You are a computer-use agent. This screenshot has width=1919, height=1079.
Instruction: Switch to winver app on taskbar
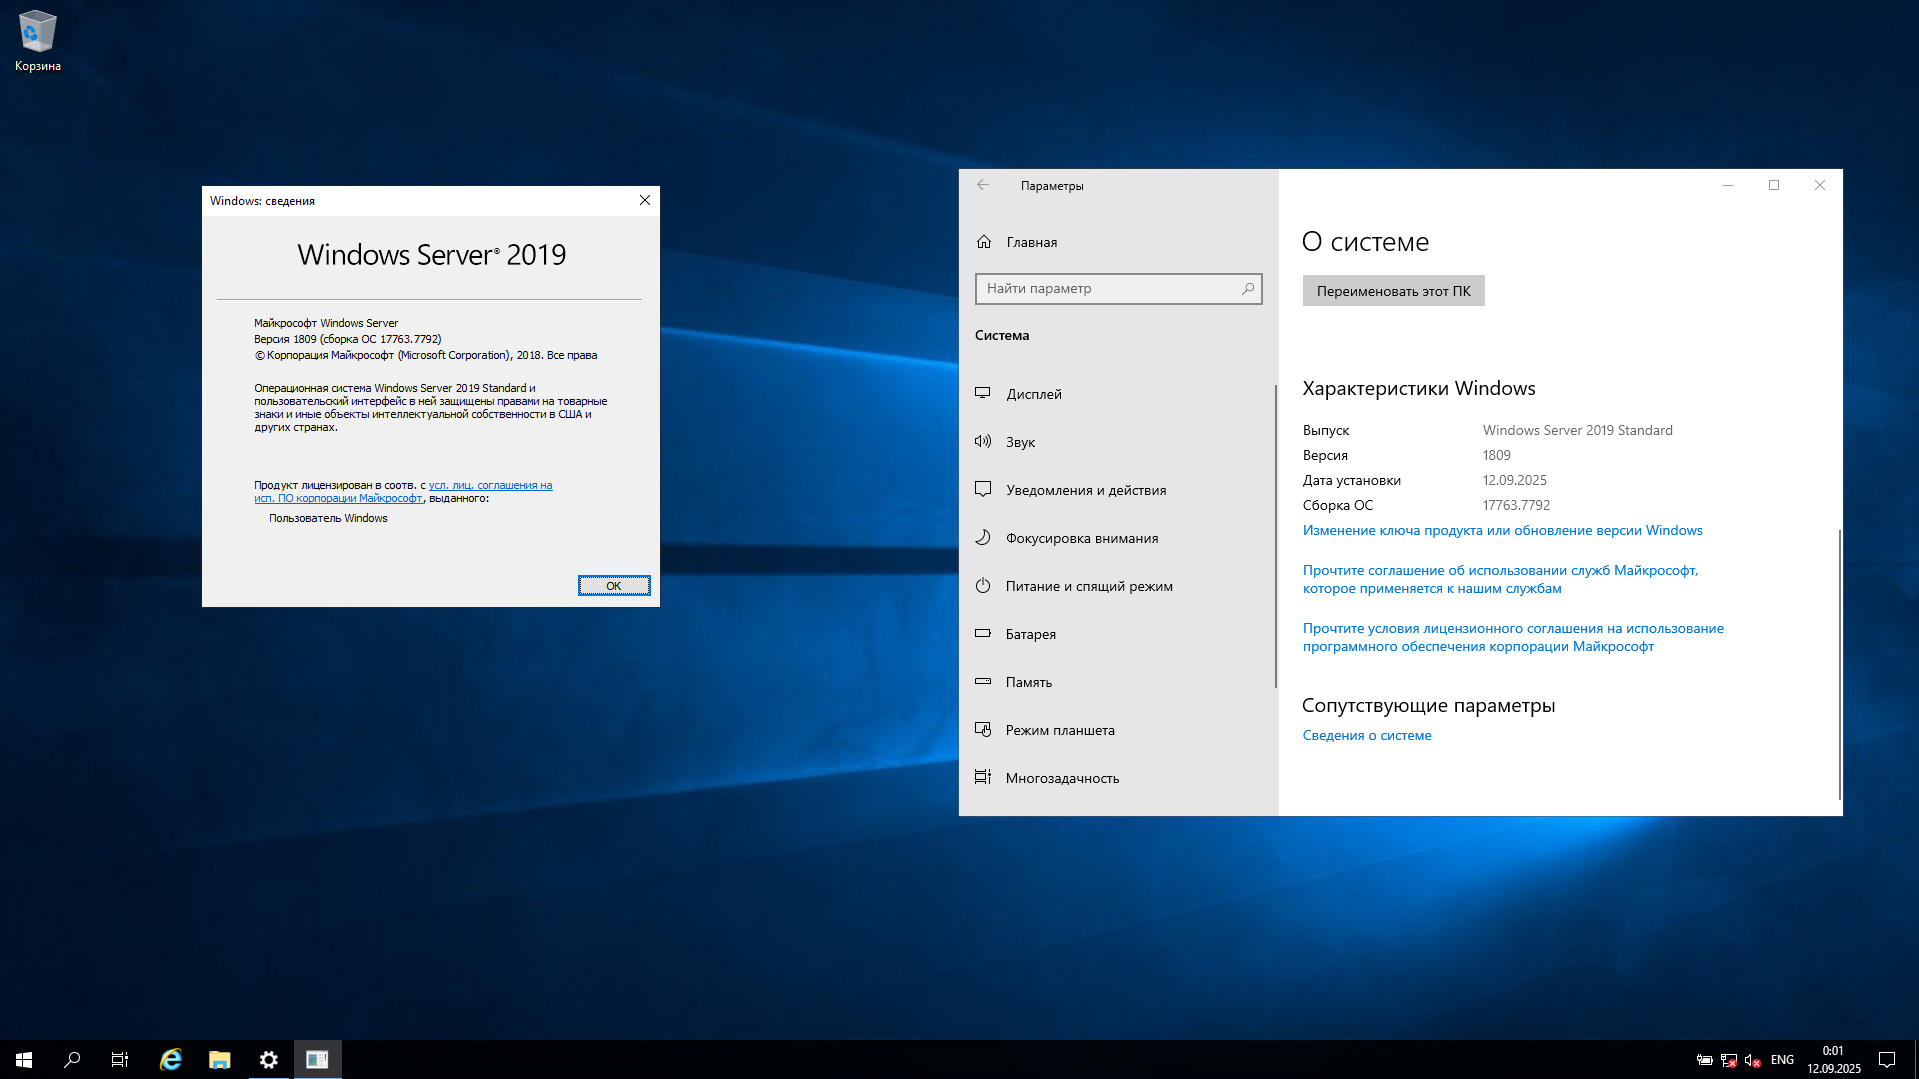[x=317, y=1060]
